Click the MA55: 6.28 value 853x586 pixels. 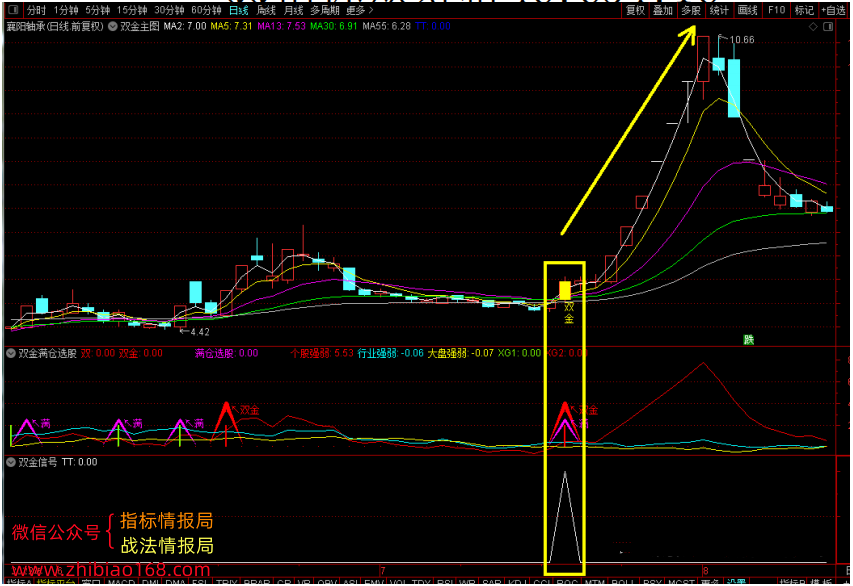pyautogui.click(x=386, y=26)
